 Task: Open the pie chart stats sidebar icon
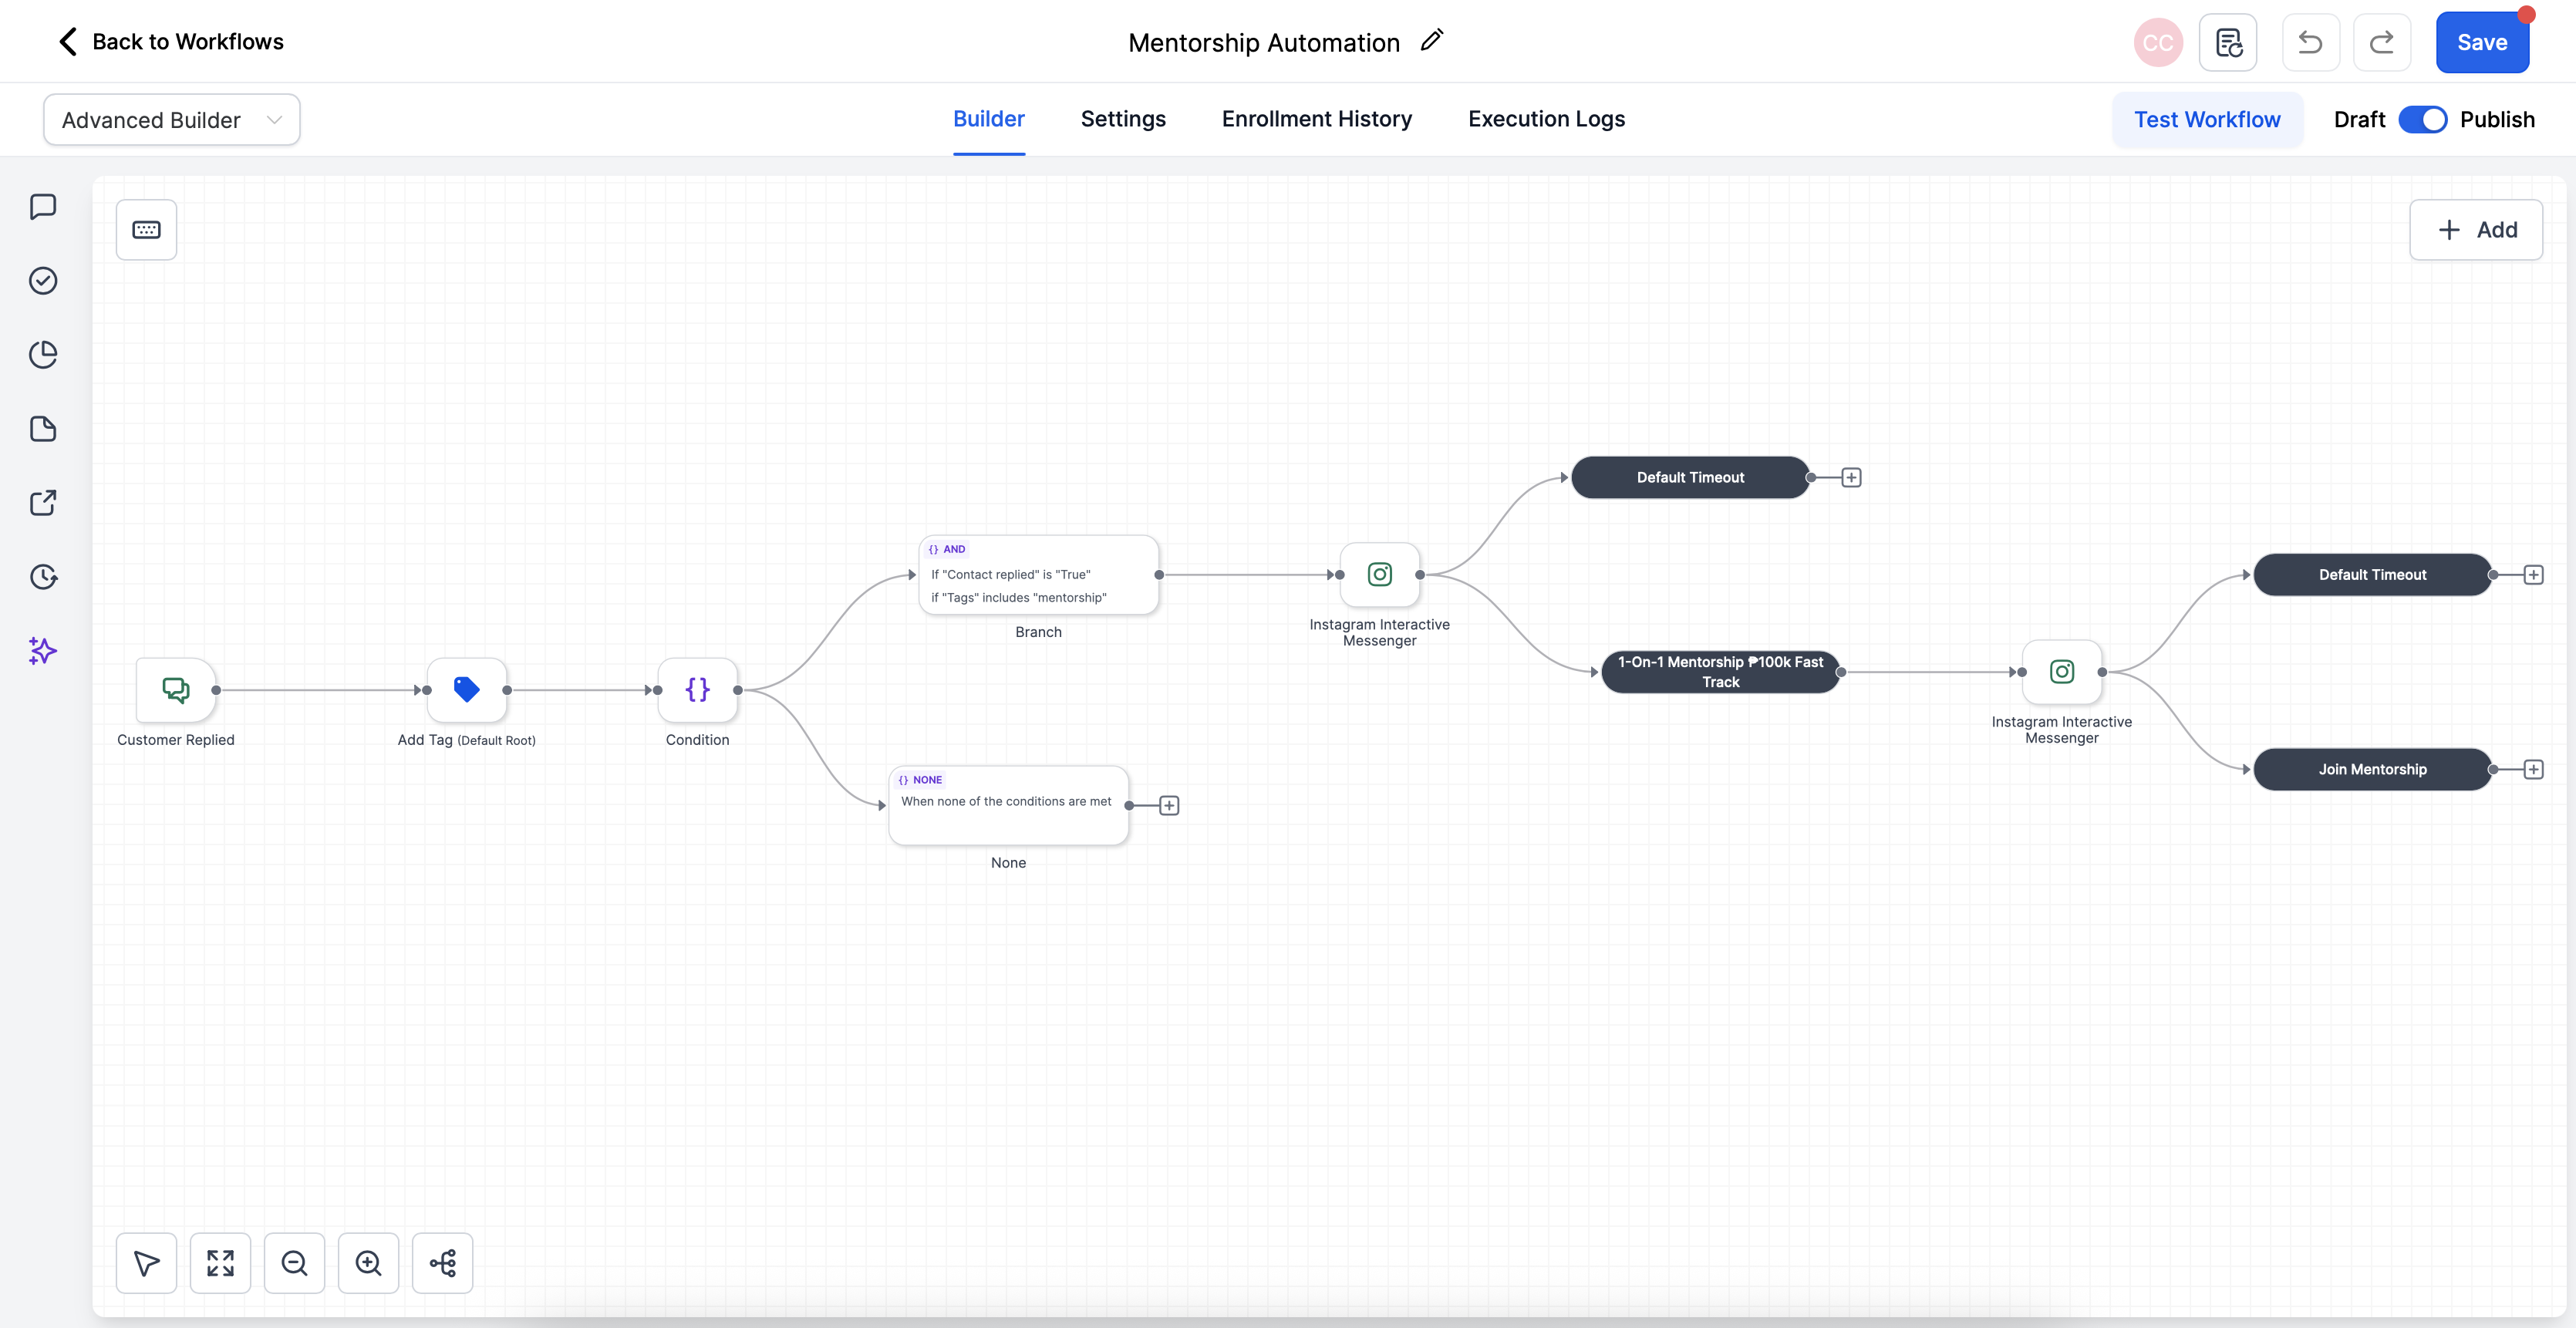(x=43, y=355)
